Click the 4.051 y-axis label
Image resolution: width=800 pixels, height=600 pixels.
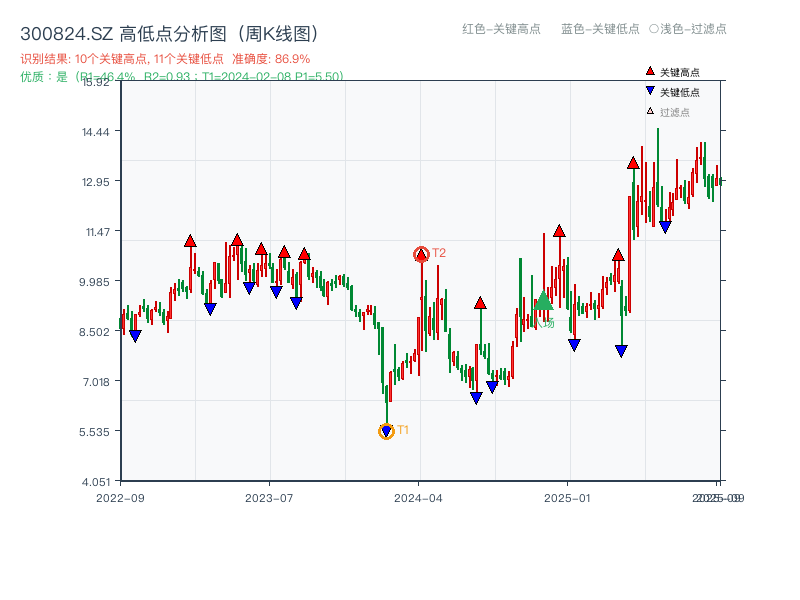[x=95, y=482]
